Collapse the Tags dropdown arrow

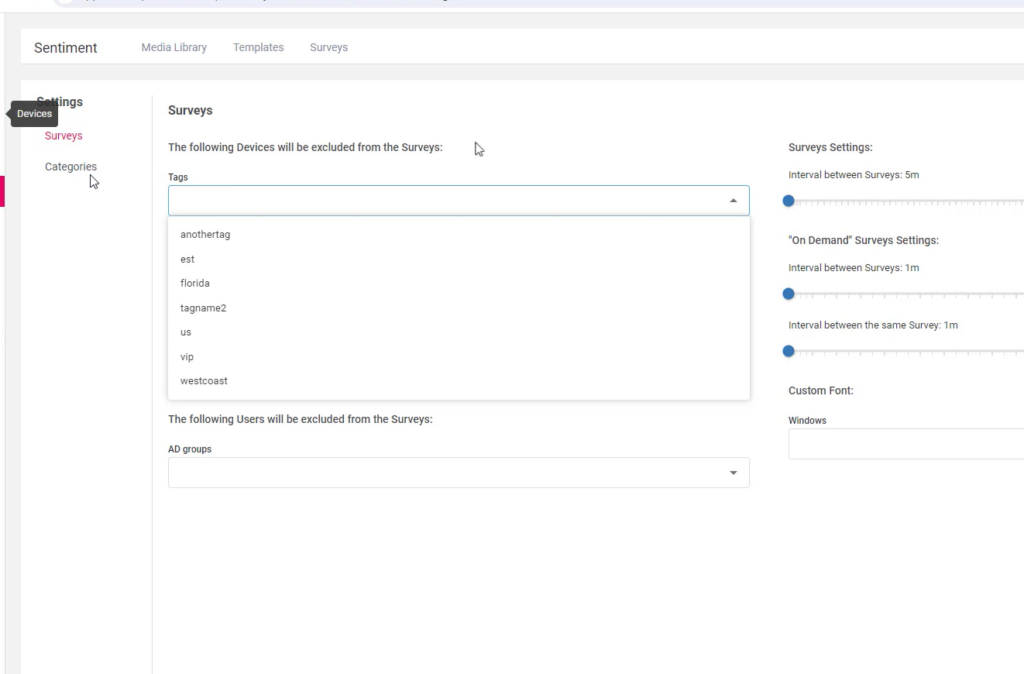coord(733,201)
